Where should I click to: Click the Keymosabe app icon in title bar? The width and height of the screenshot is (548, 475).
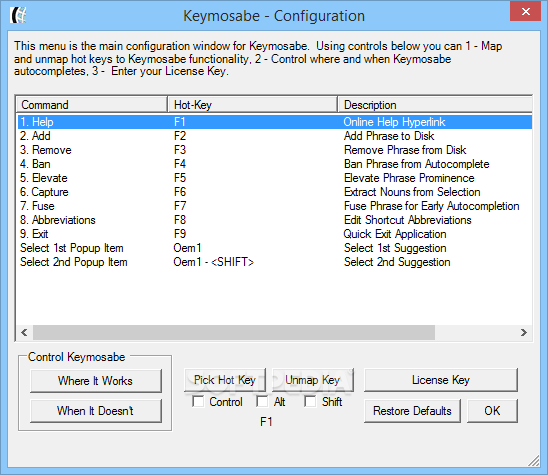[x=18, y=15]
